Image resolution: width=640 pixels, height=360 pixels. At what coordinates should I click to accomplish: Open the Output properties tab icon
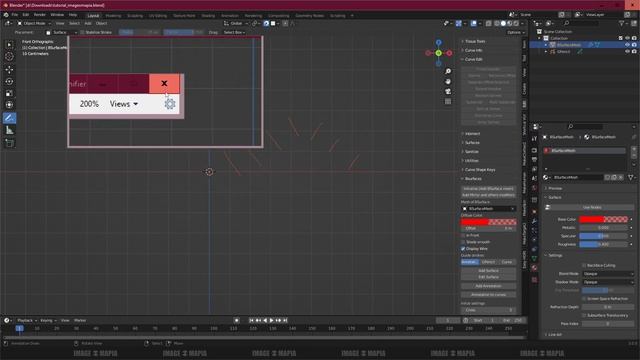tap(534, 159)
